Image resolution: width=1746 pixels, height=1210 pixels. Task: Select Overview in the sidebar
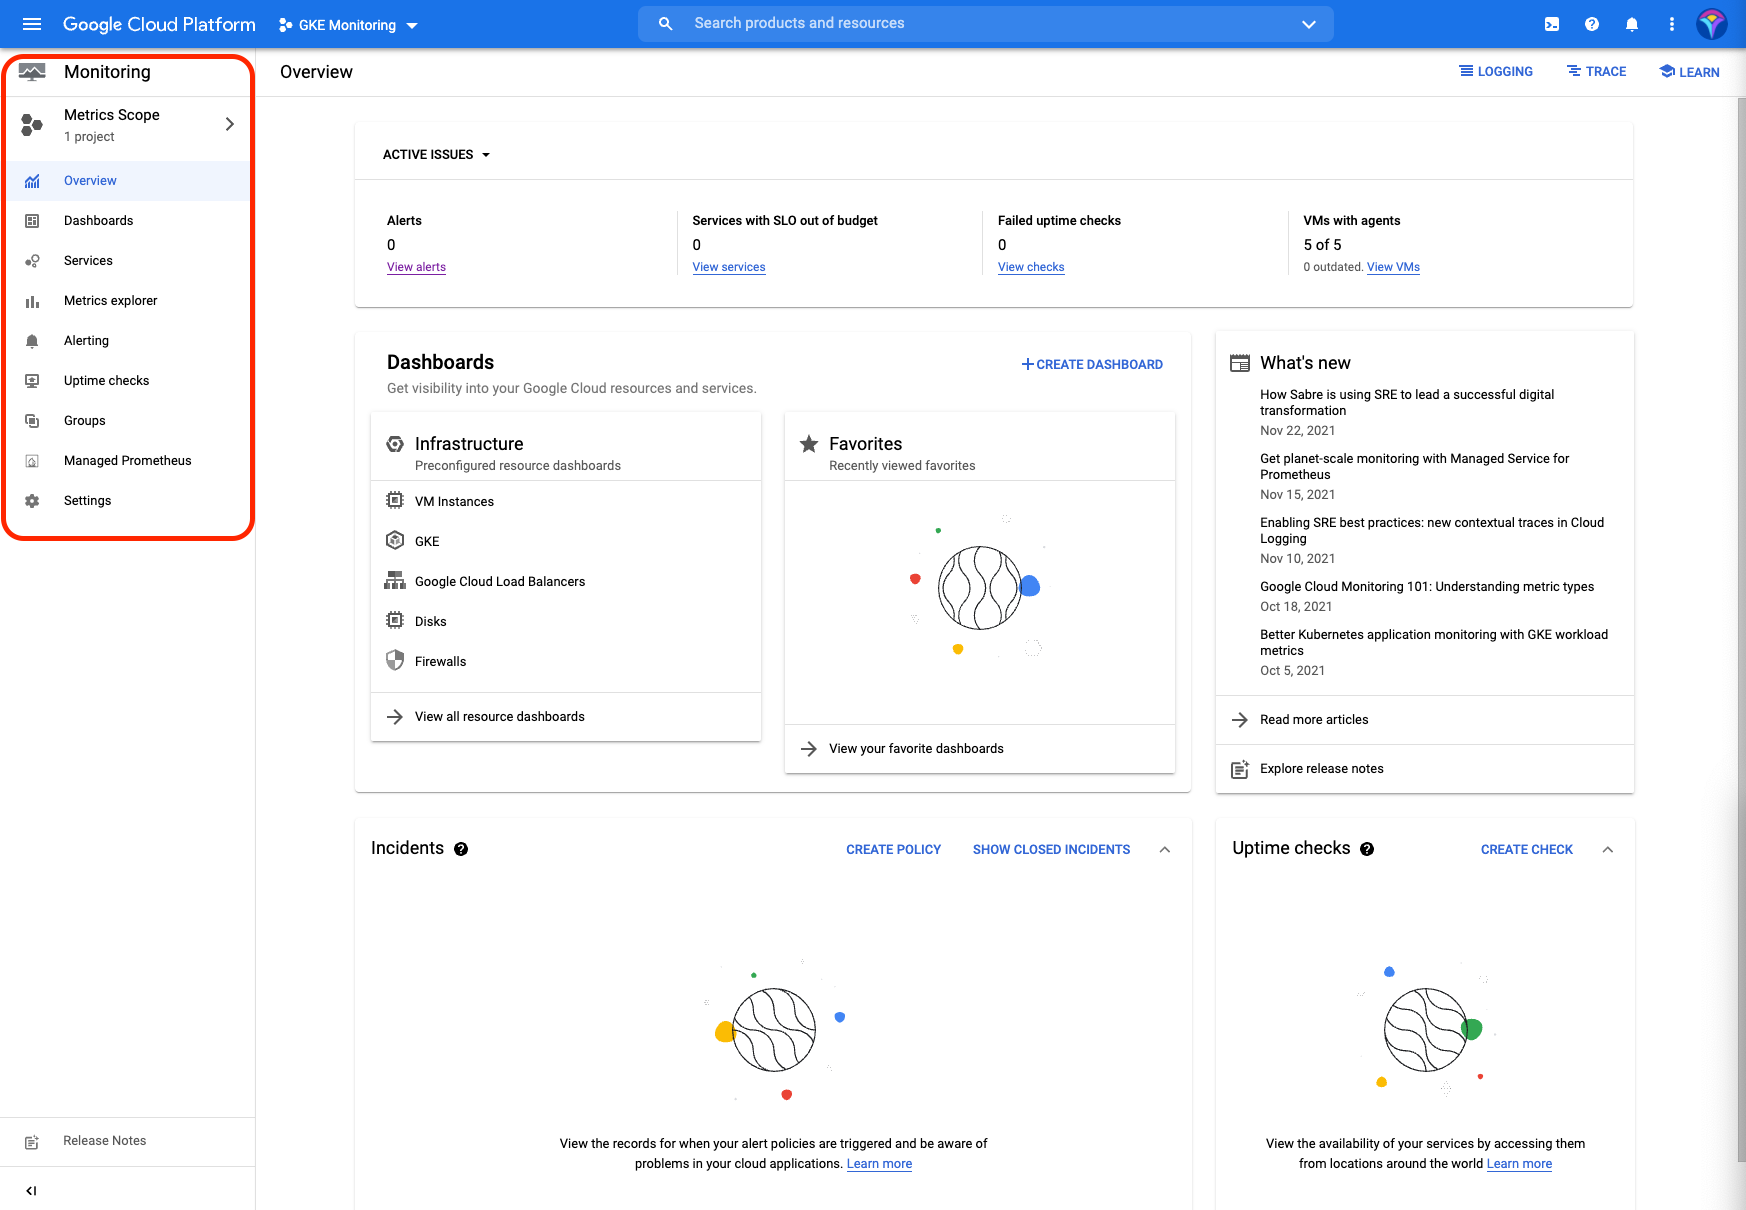(x=128, y=181)
